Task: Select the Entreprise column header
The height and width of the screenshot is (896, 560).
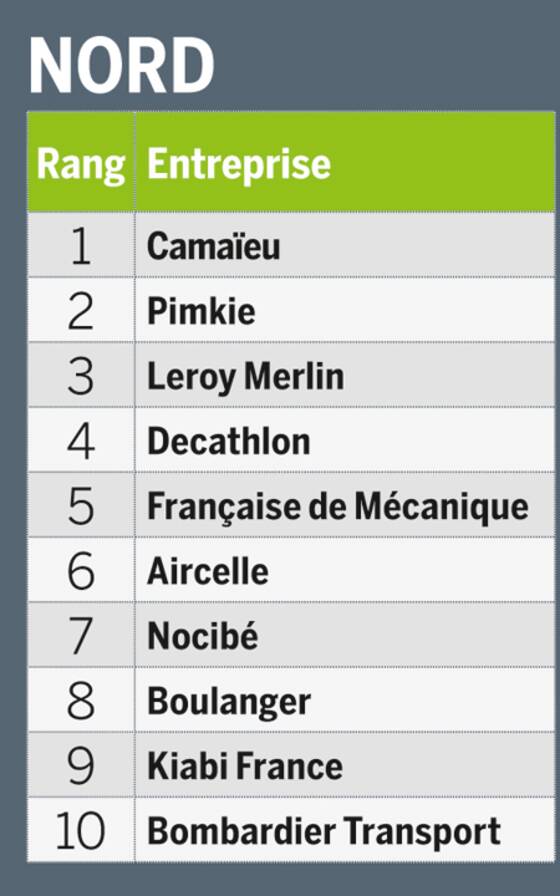Action: (x=239, y=165)
